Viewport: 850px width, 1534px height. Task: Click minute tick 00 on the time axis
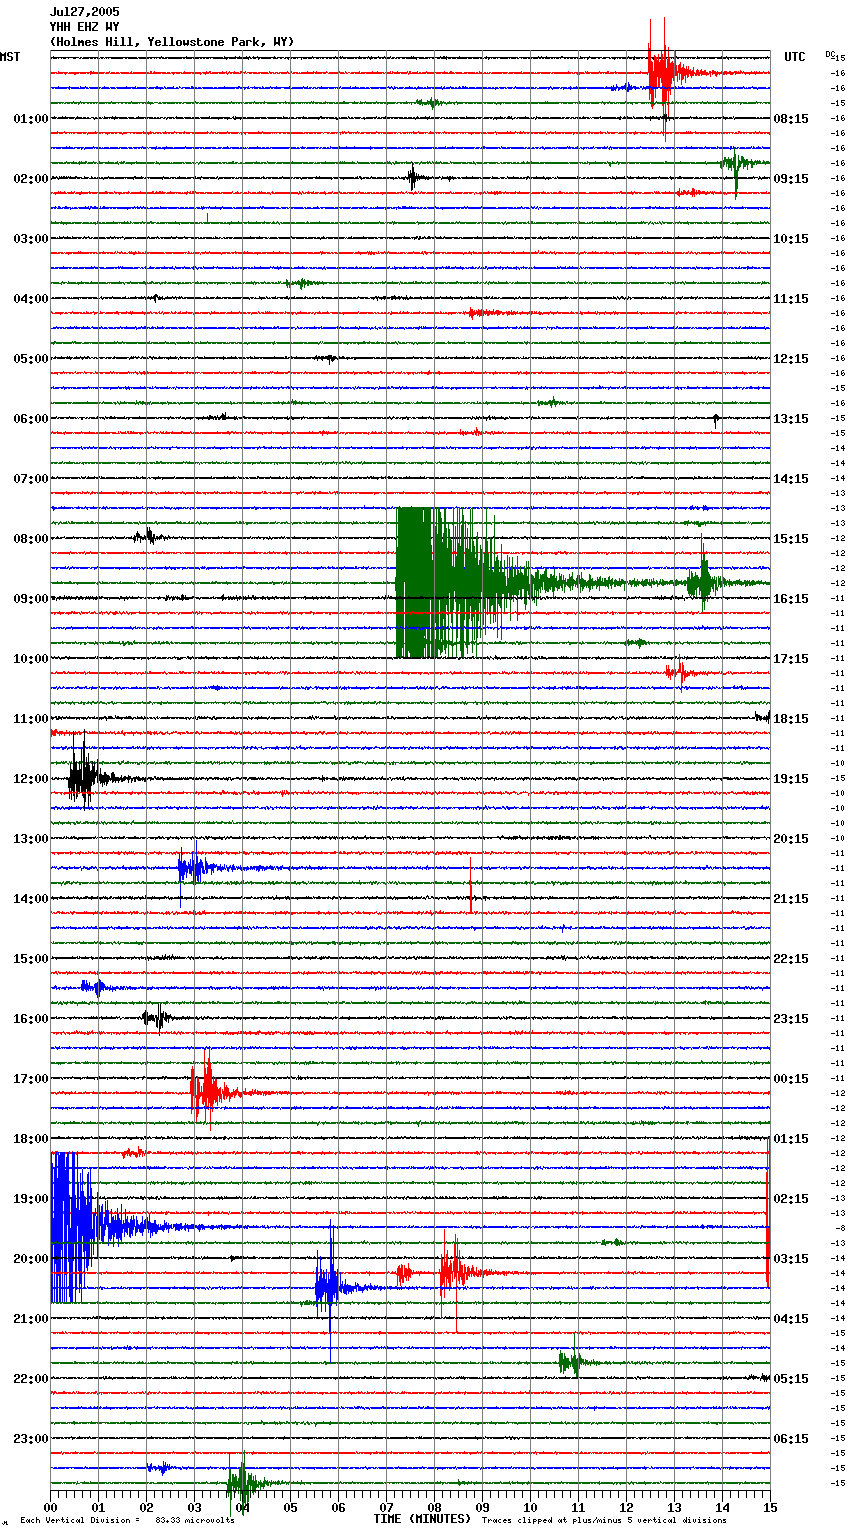(x=51, y=1508)
